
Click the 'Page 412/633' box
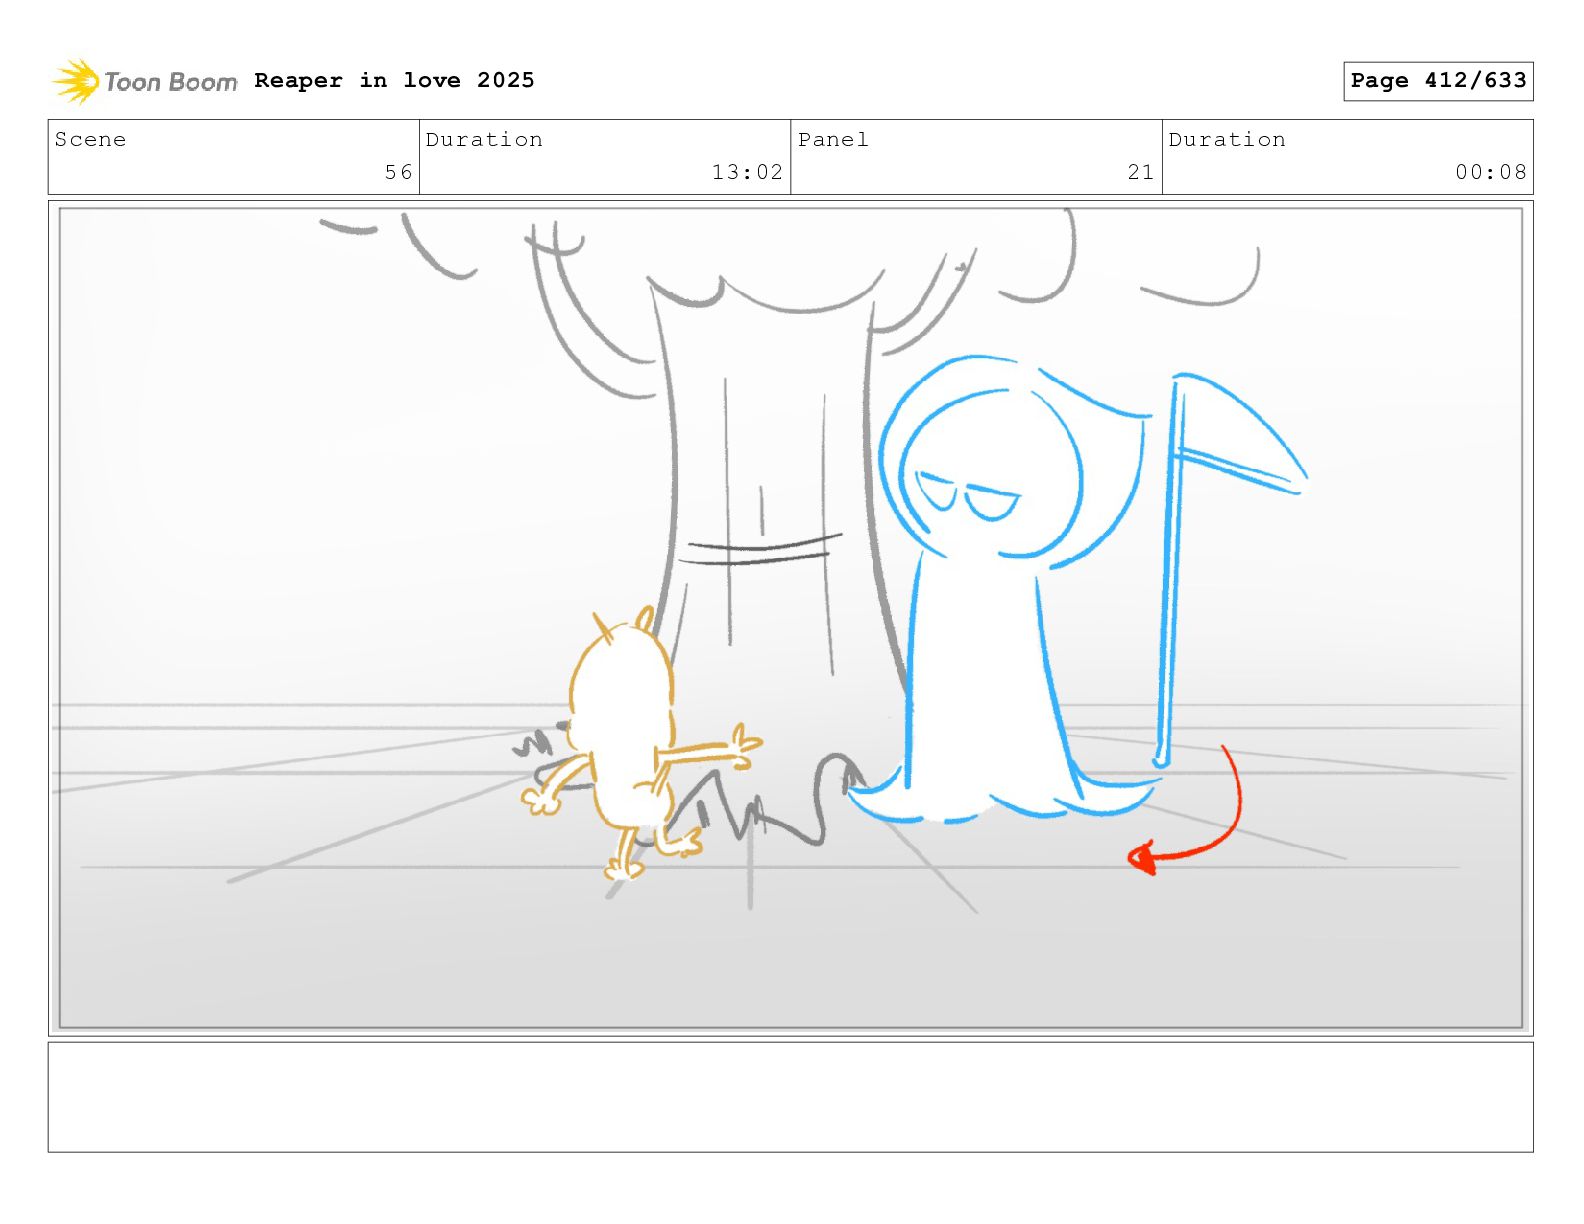[x=1438, y=81]
